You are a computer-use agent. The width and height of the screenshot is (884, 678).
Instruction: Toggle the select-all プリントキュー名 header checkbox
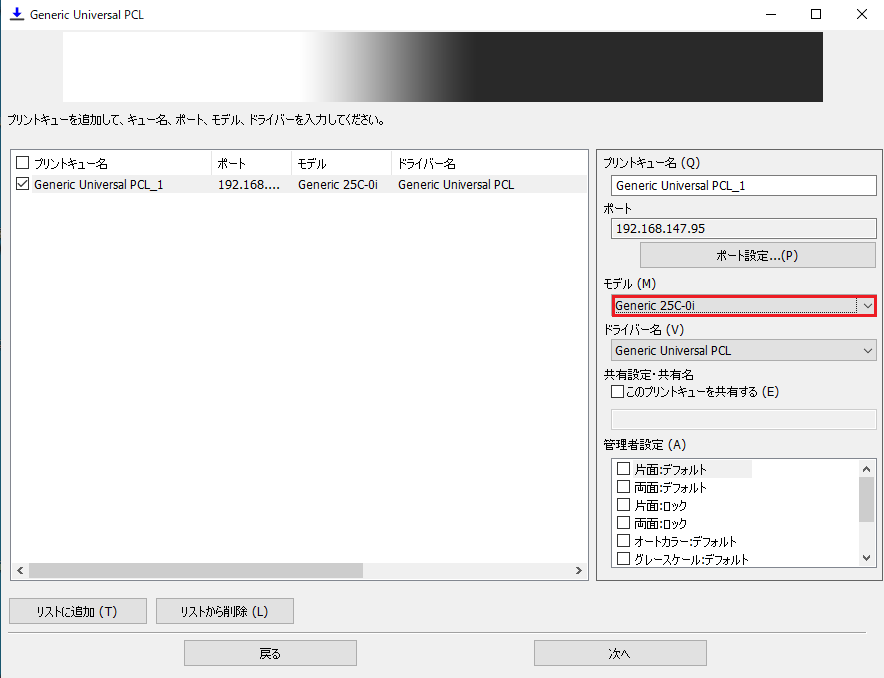click(23, 164)
